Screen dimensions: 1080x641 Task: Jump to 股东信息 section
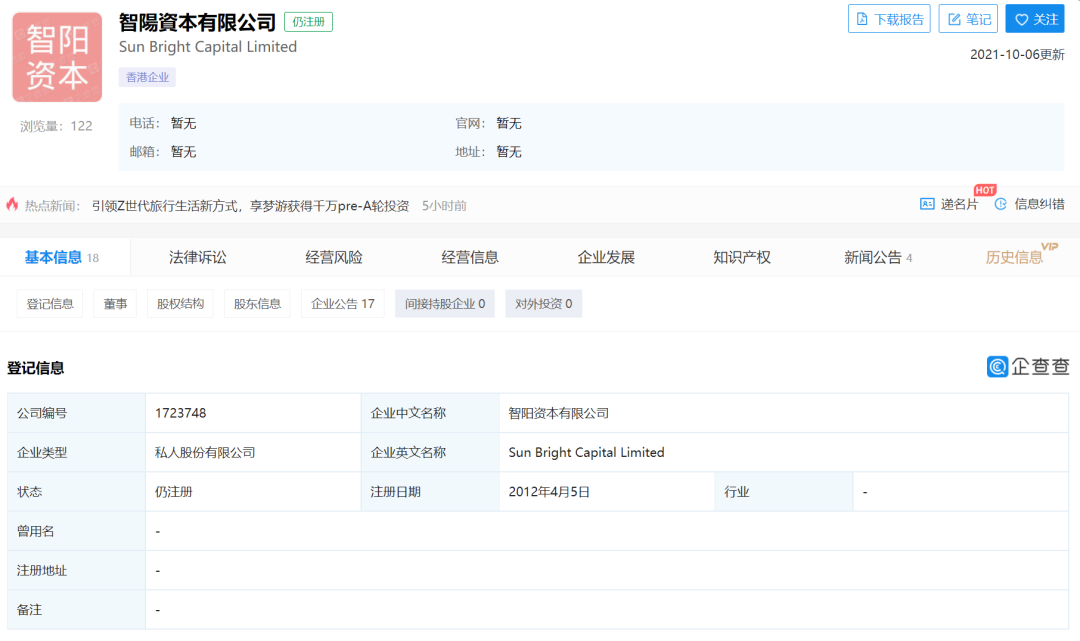pyautogui.click(x=257, y=304)
